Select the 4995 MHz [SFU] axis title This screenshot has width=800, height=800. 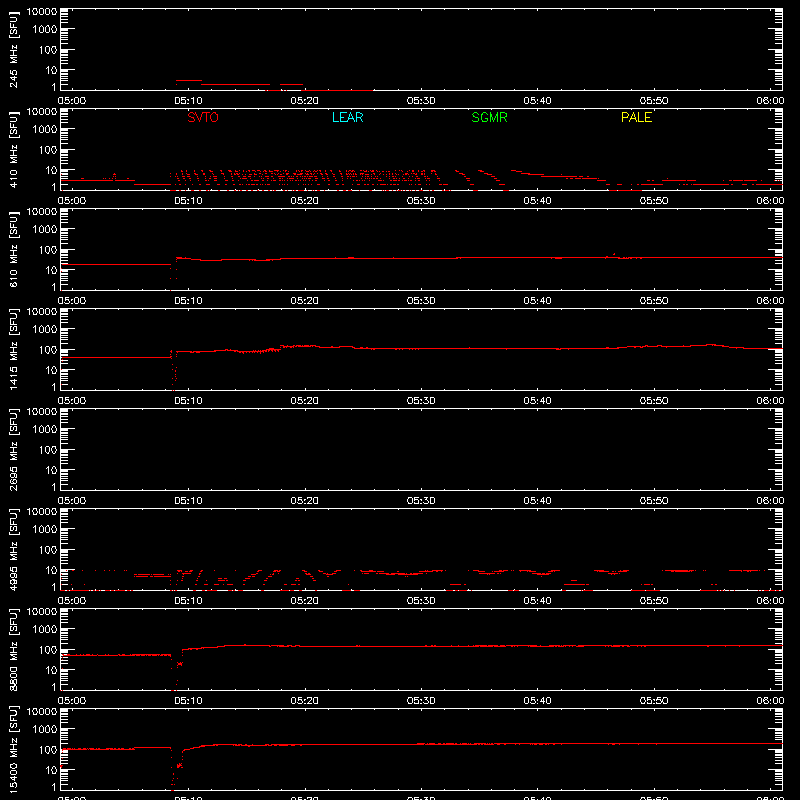[x=14, y=549]
